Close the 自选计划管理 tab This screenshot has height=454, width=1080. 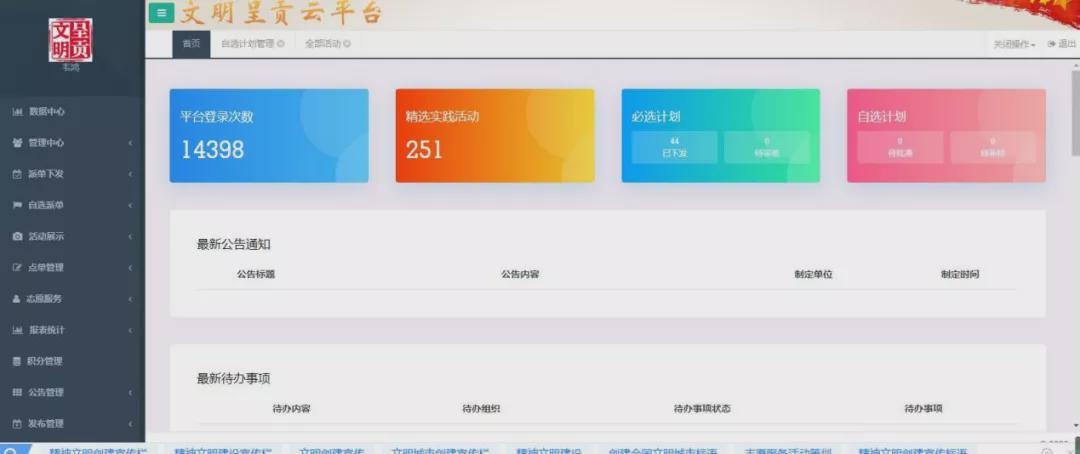click(x=281, y=44)
